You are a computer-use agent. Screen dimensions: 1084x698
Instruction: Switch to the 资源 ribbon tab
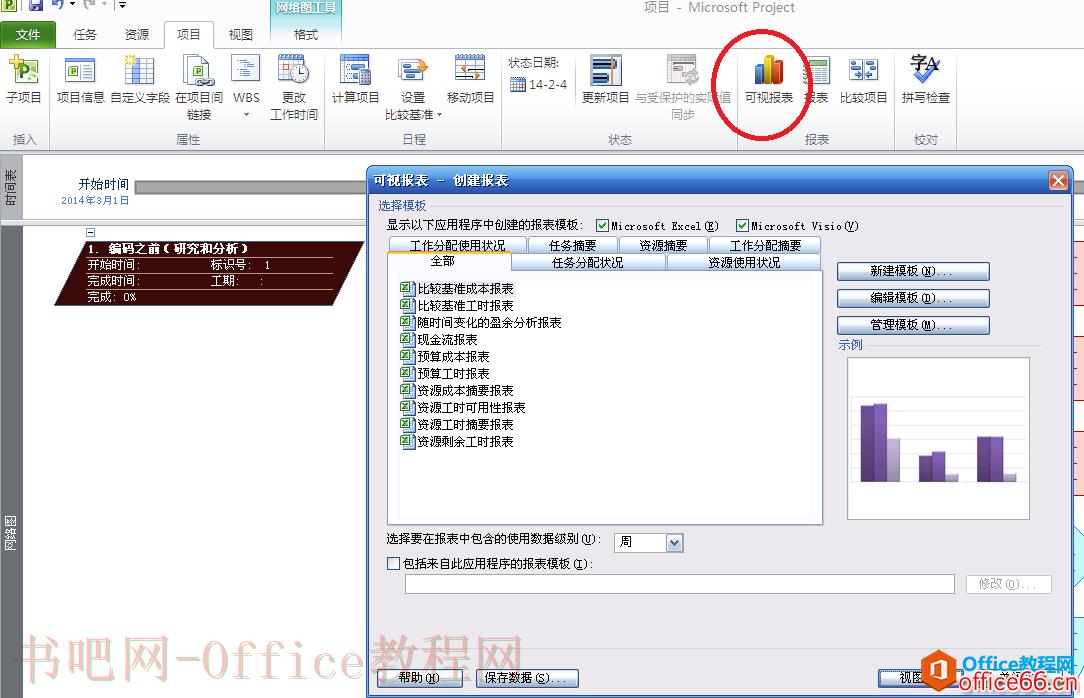point(136,35)
